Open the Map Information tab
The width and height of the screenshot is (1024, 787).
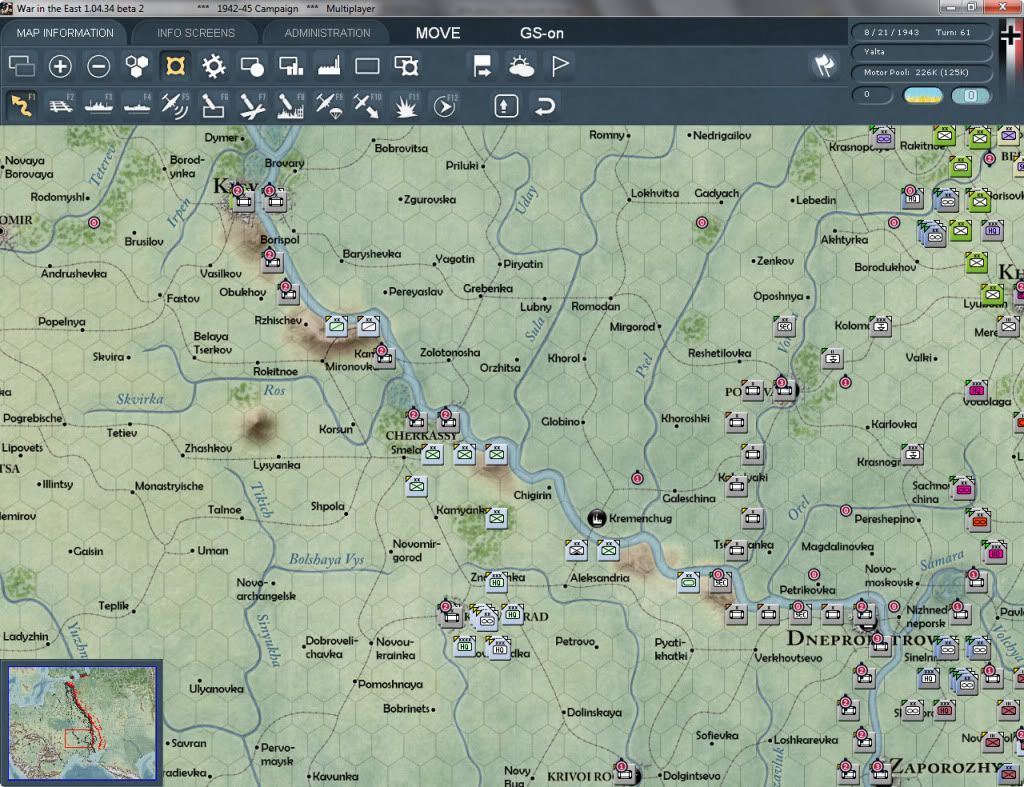click(x=65, y=33)
